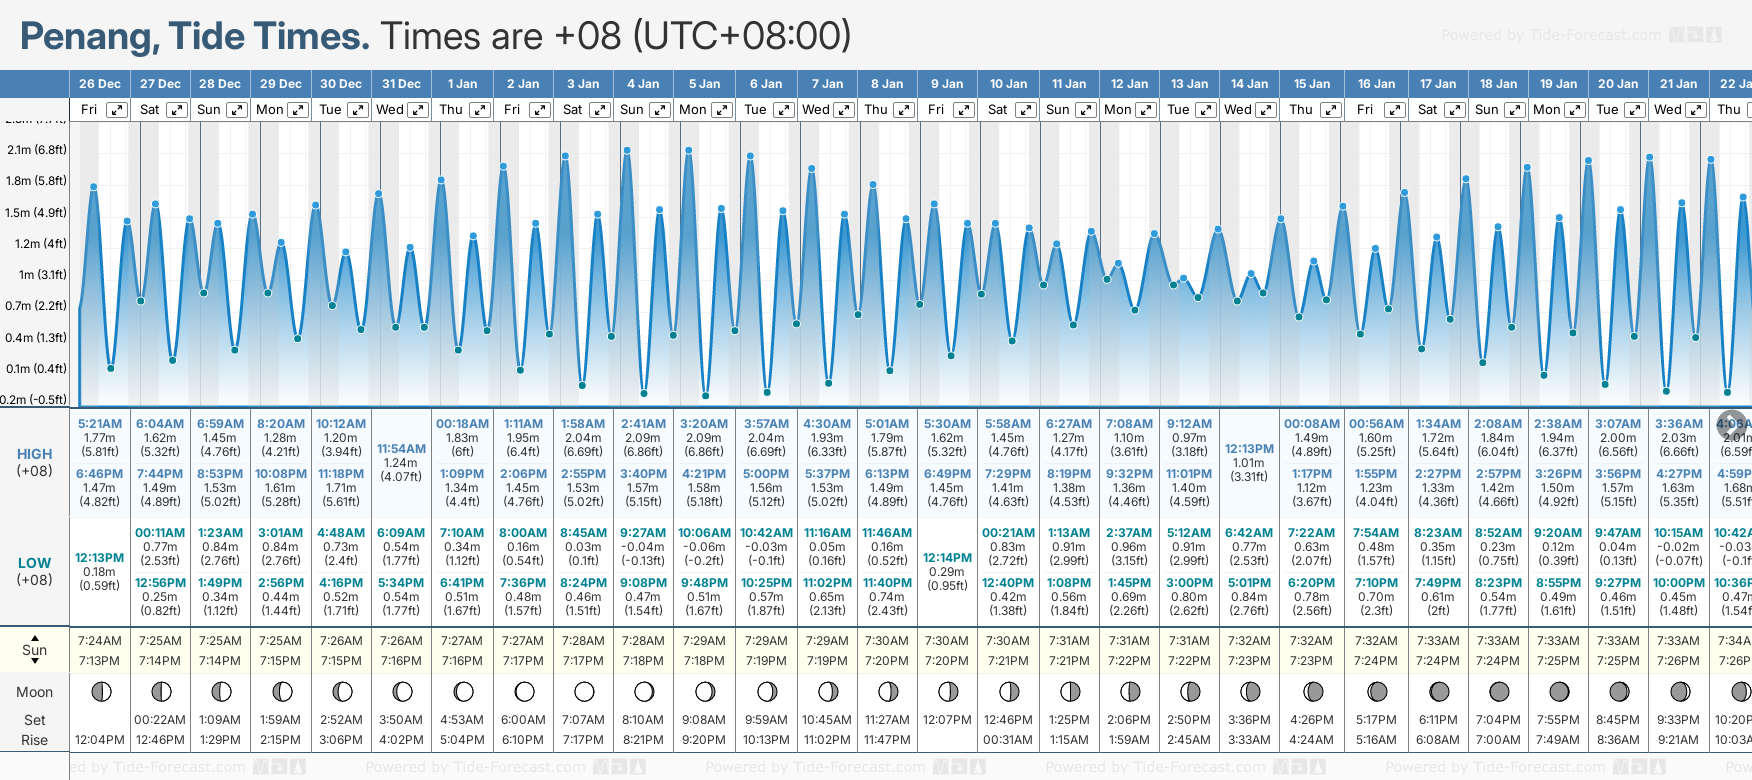Click the expand icon beside Wed 14 Jan
The image size is (1752, 780).
(1266, 110)
